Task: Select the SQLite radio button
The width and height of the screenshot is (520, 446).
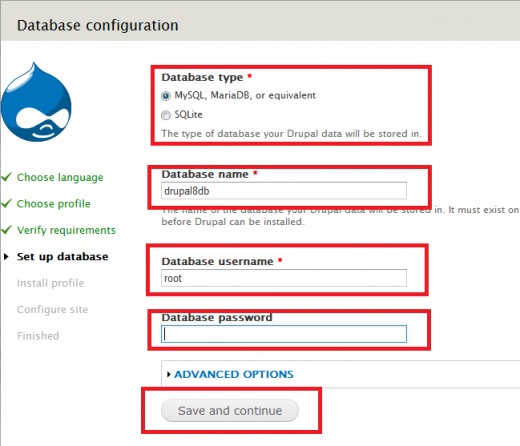Action: coord(166,115)
